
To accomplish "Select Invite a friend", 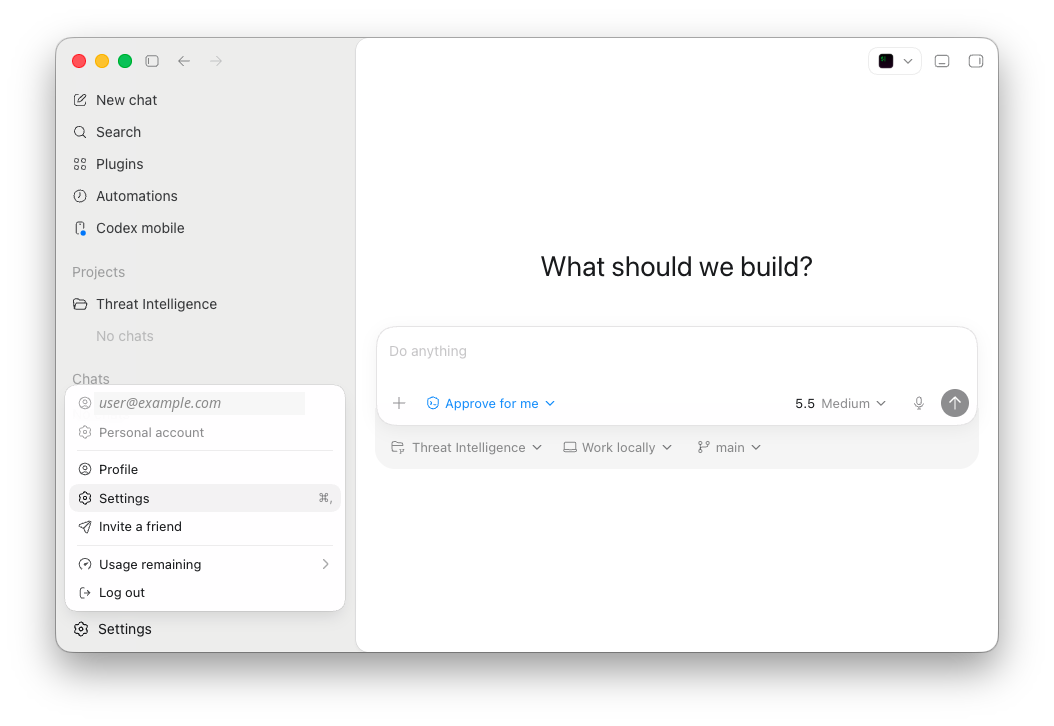I will click(x=205, y=526).
